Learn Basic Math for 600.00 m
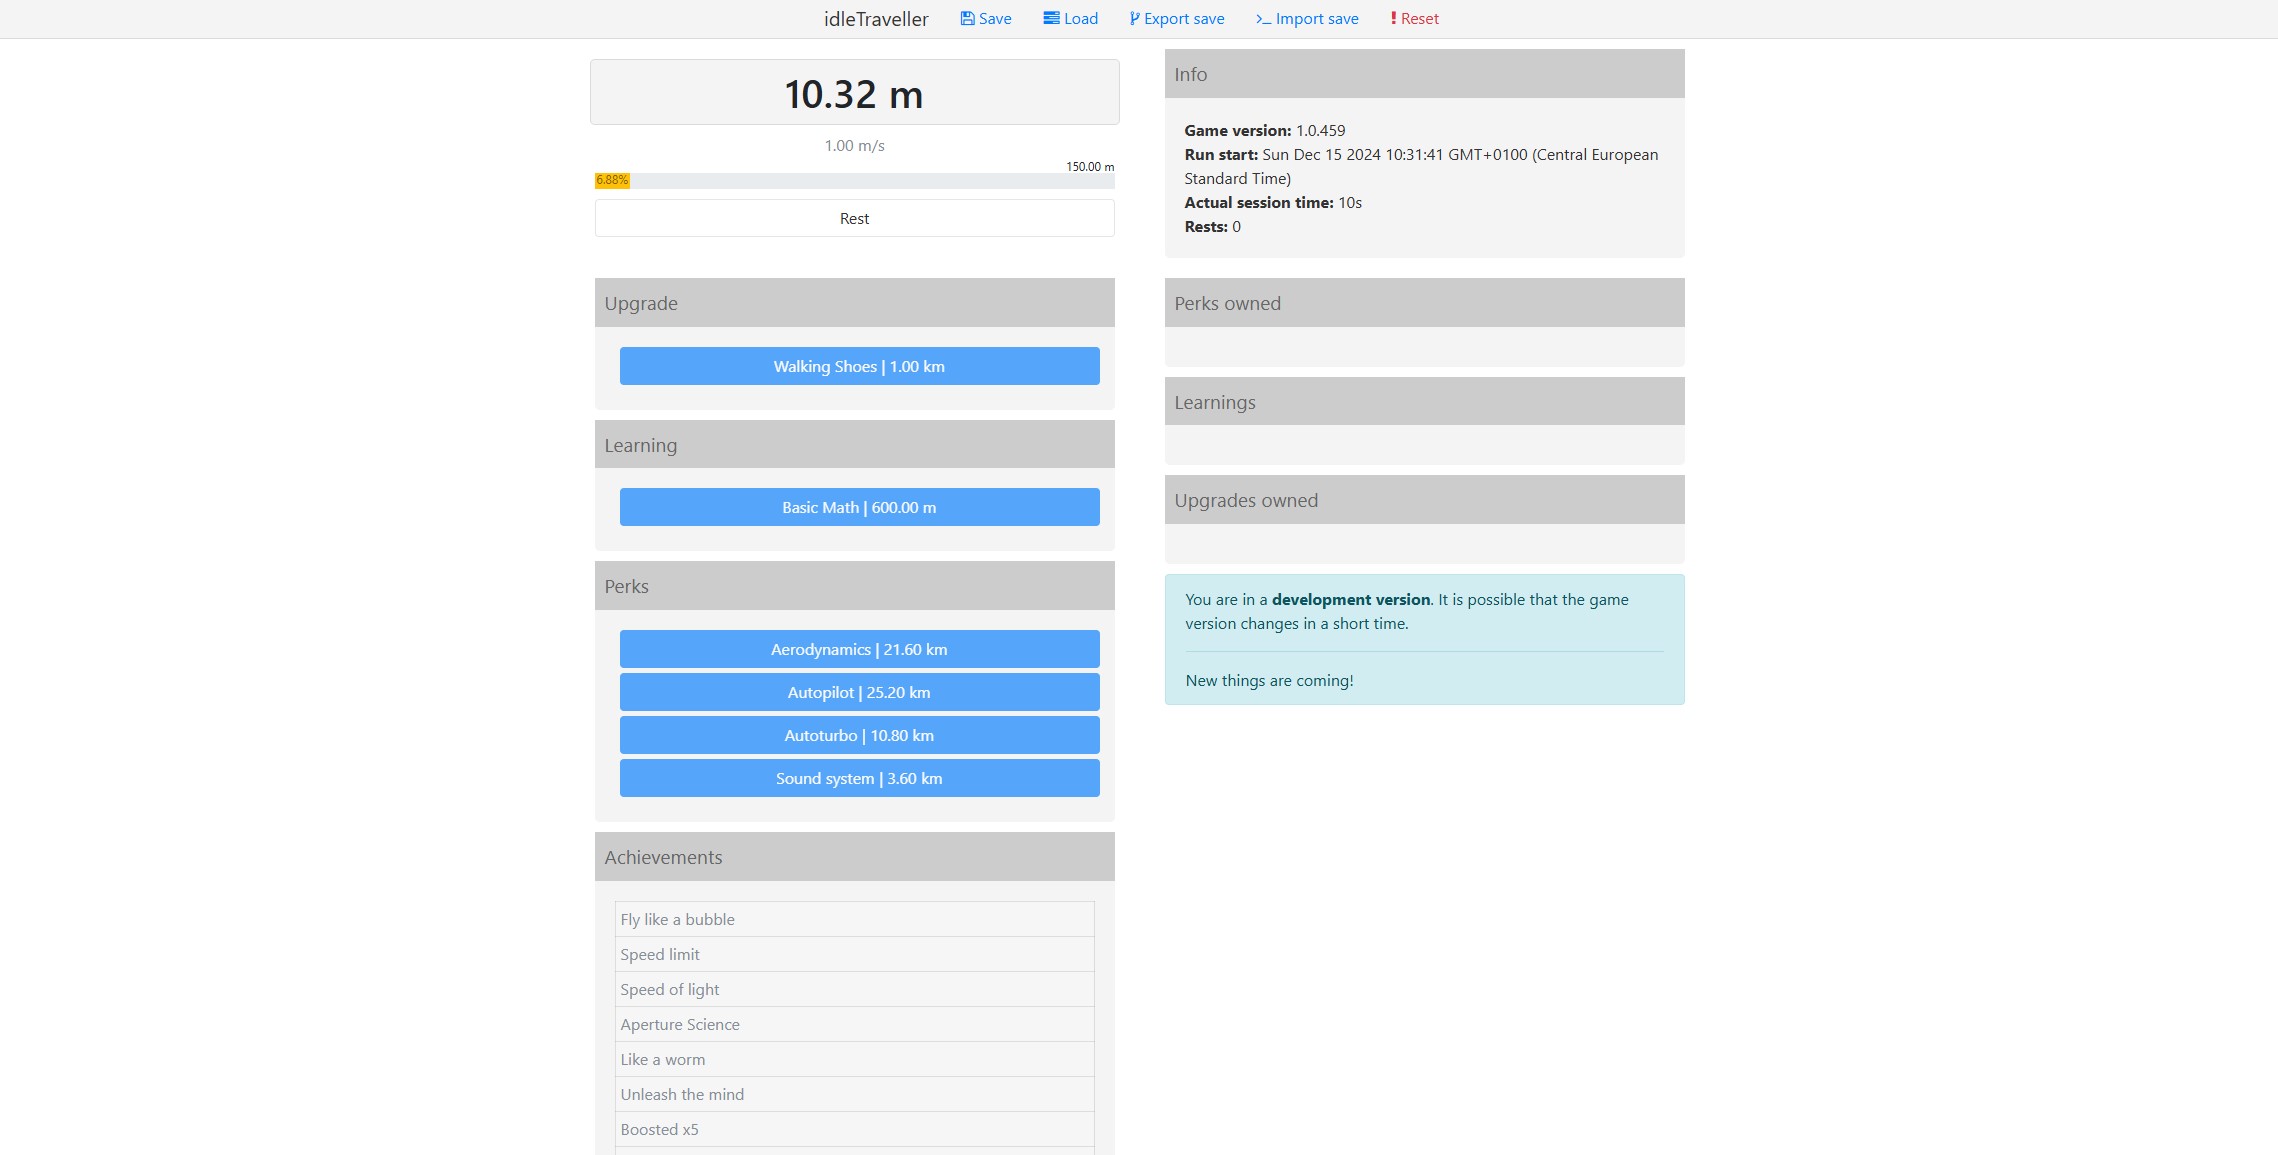The image size is (2278, 1155). [860, 507]
